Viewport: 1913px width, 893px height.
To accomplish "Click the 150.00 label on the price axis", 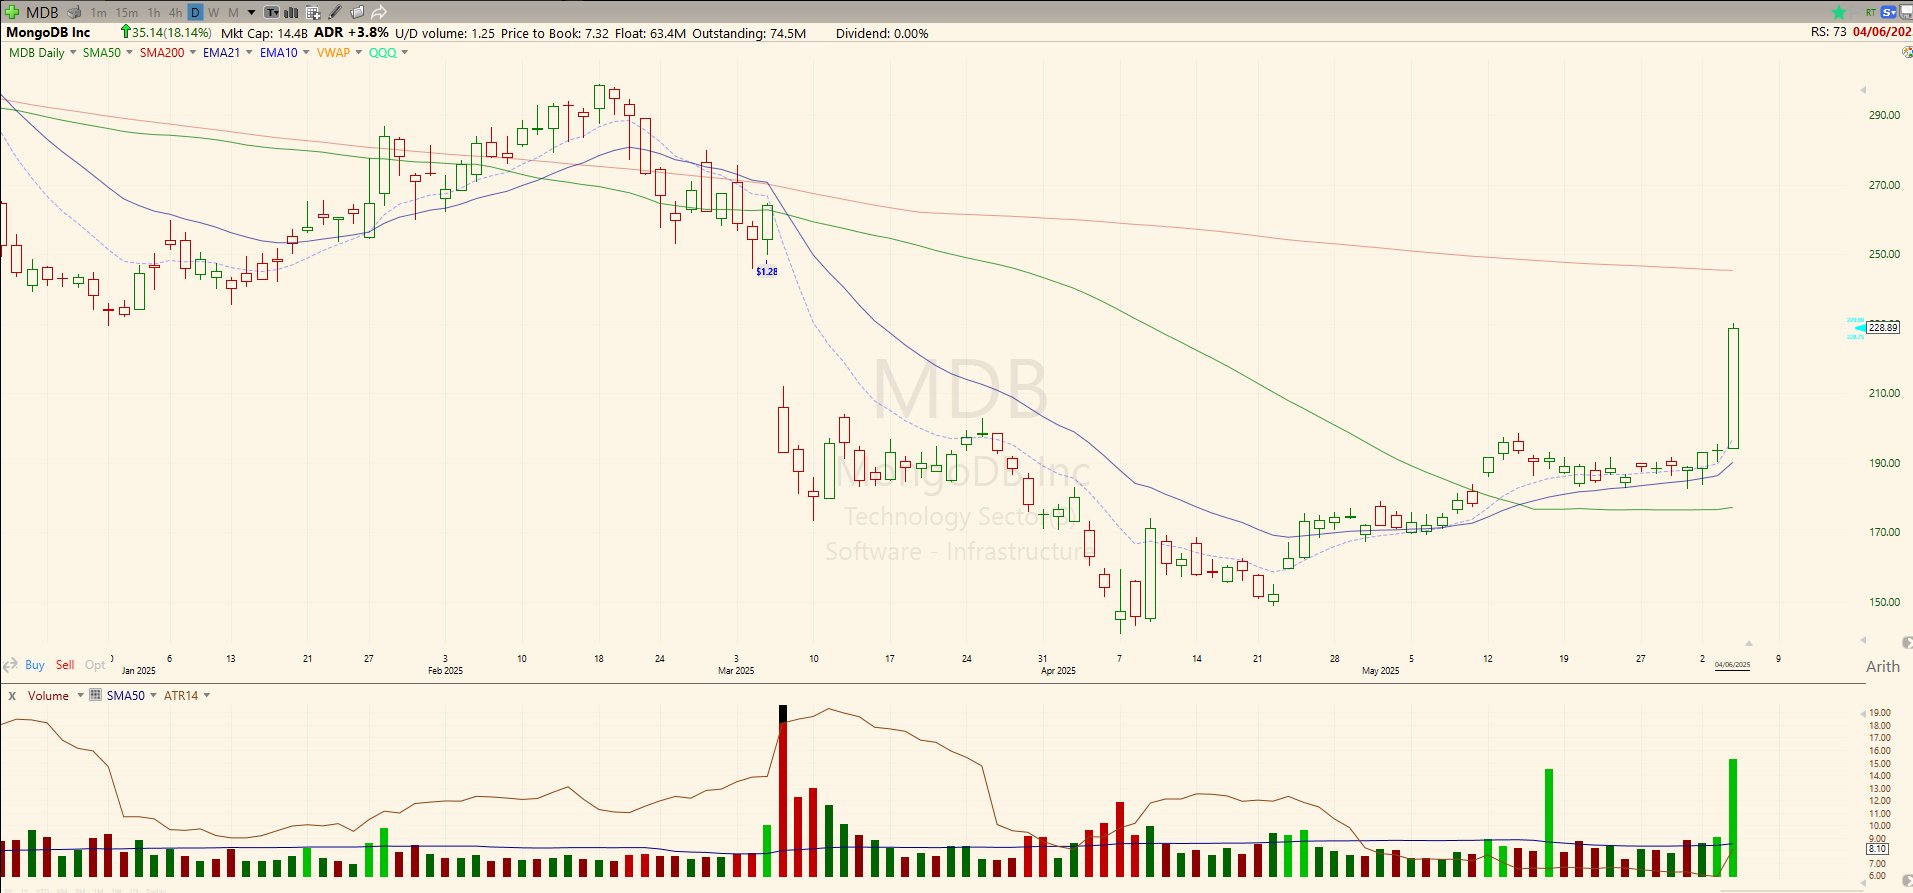I will 1884,602.
